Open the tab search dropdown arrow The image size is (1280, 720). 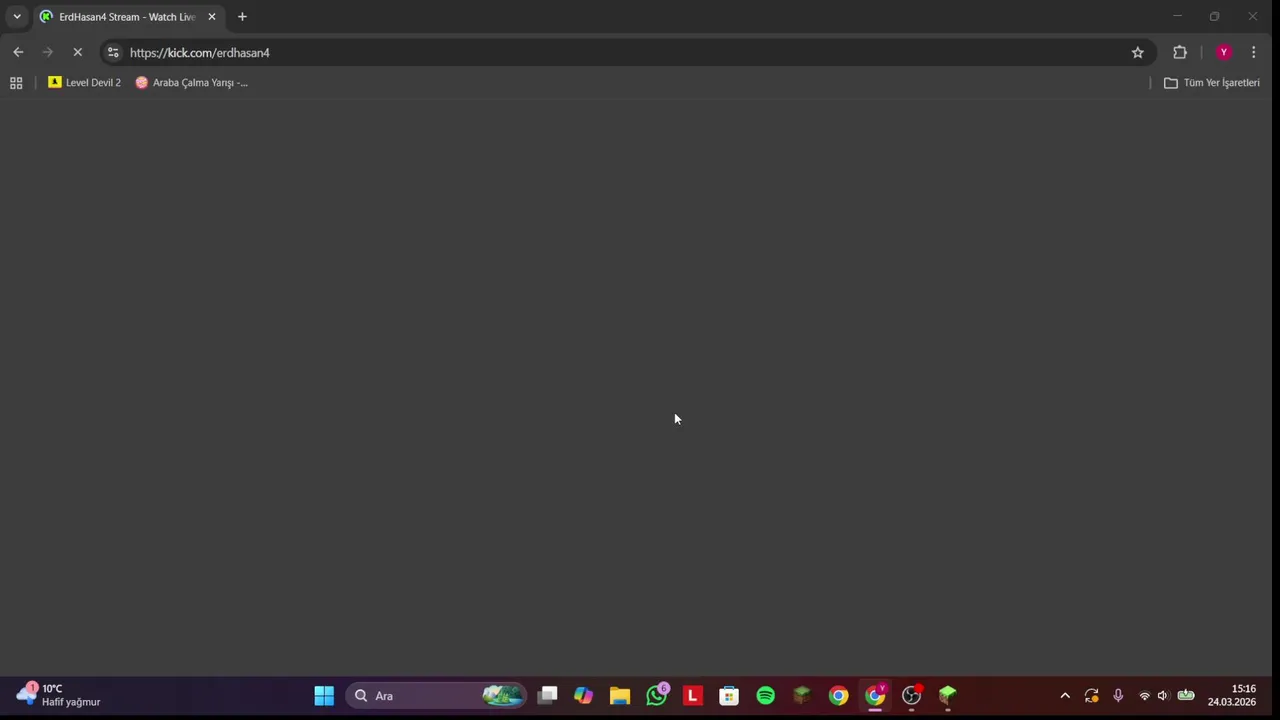pyautogui.click(x=17, y=17)
